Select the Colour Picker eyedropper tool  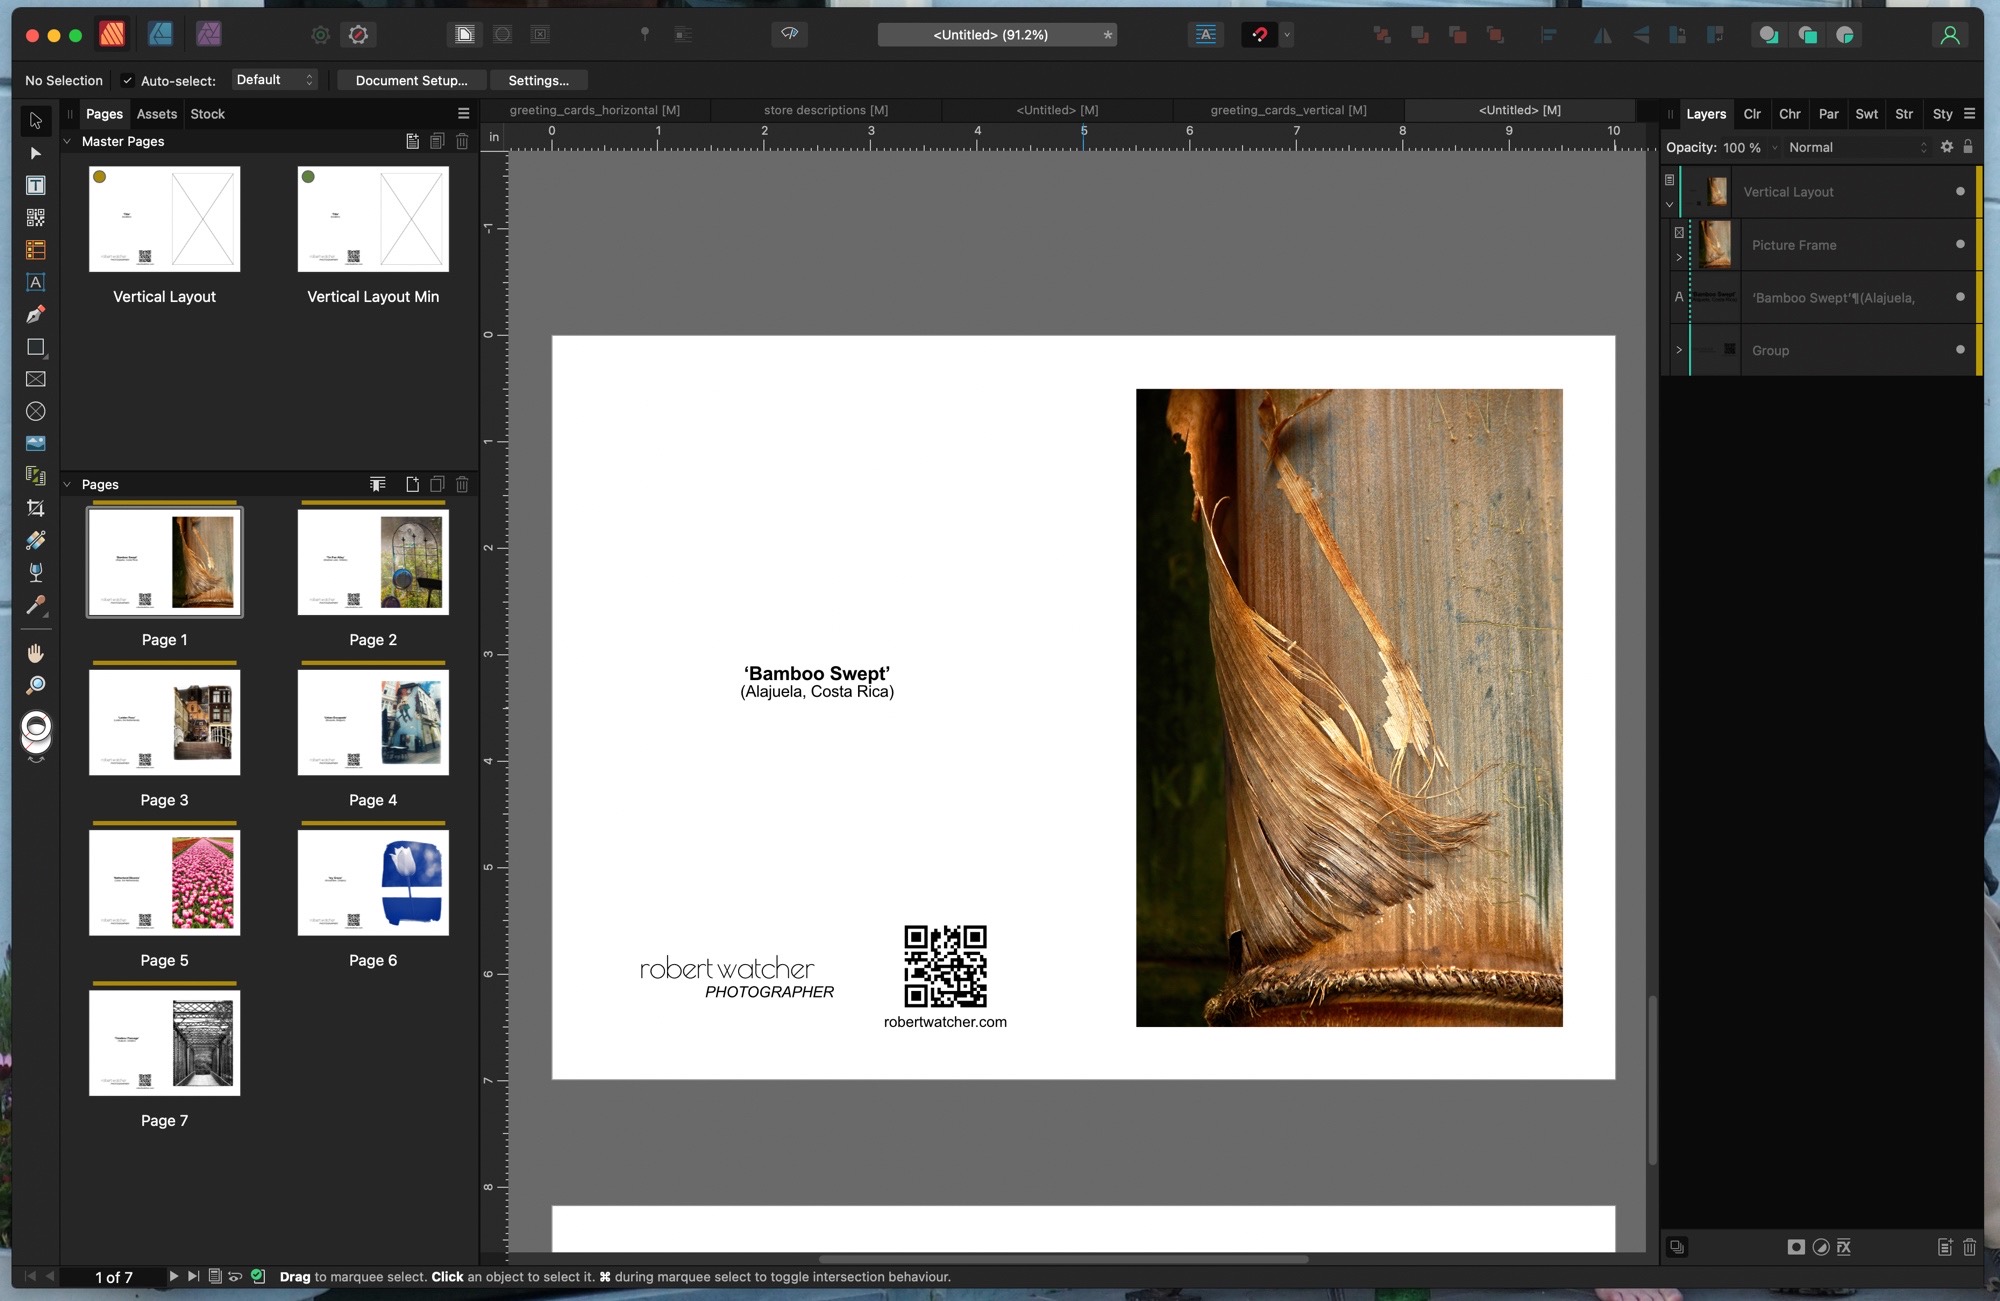[36, 605]
